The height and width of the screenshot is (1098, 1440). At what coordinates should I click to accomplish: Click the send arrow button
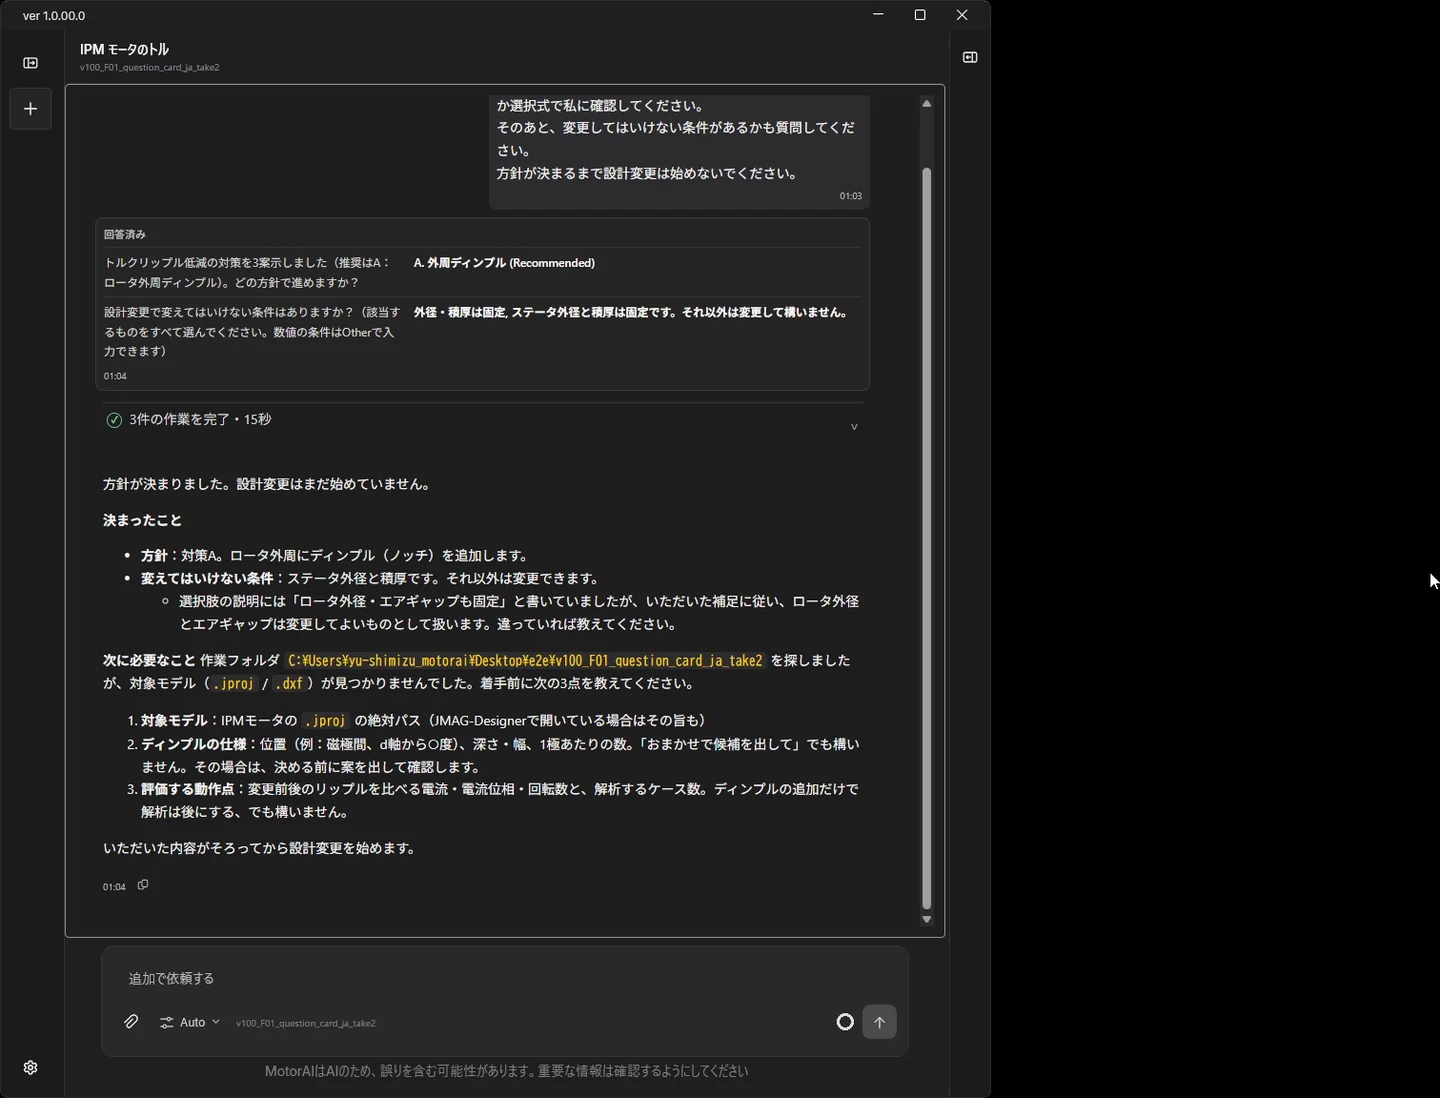click(x=880, y=1022)
